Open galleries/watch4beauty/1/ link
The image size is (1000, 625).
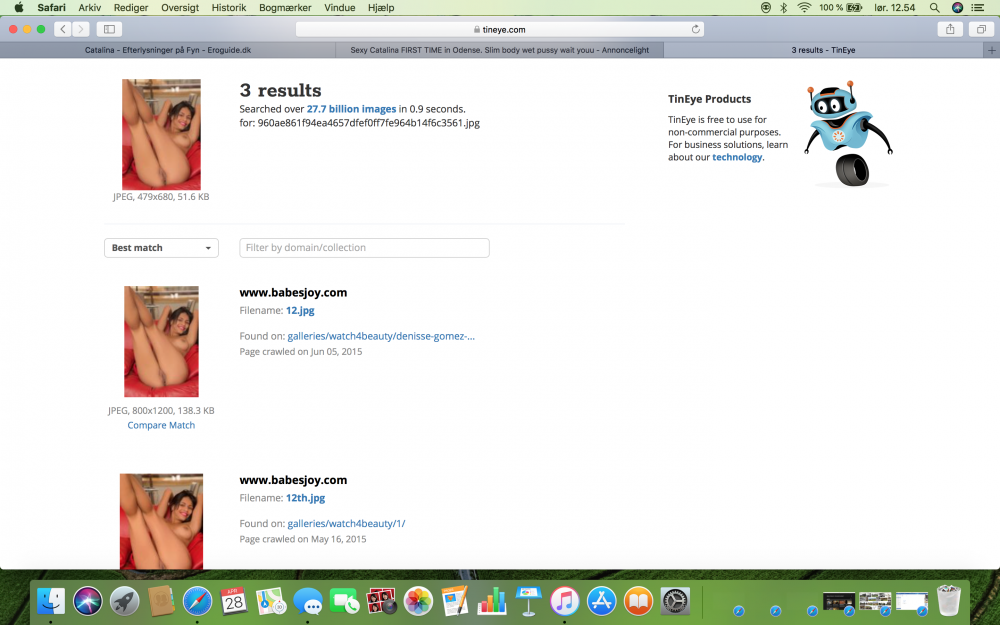tap(346, 524)
